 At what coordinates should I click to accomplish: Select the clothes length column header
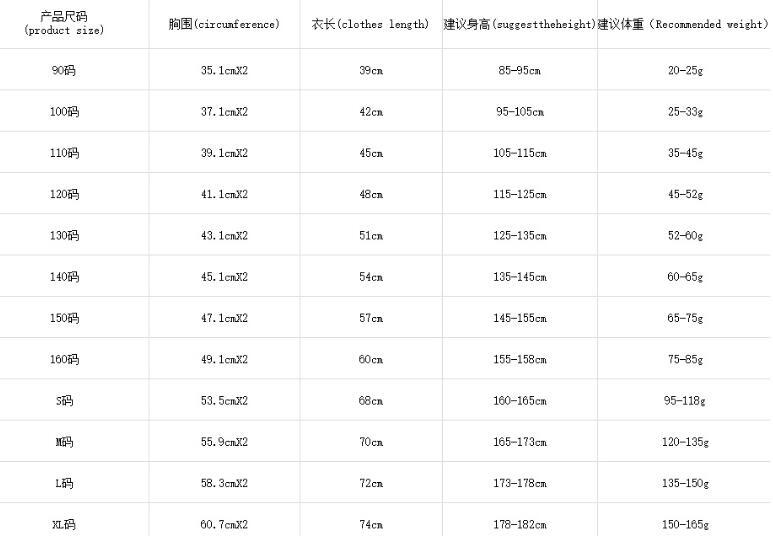pyautogui.click(x=370, y=24)
